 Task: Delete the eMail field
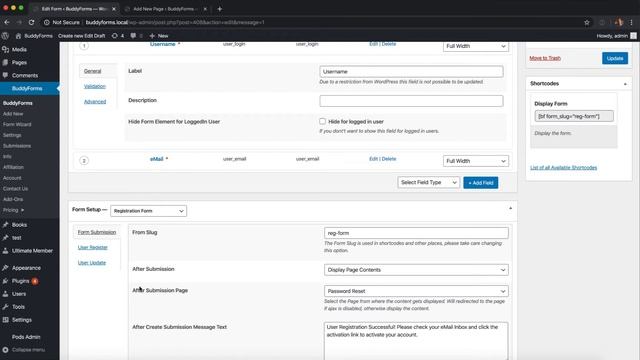click(x=389, y=159)
